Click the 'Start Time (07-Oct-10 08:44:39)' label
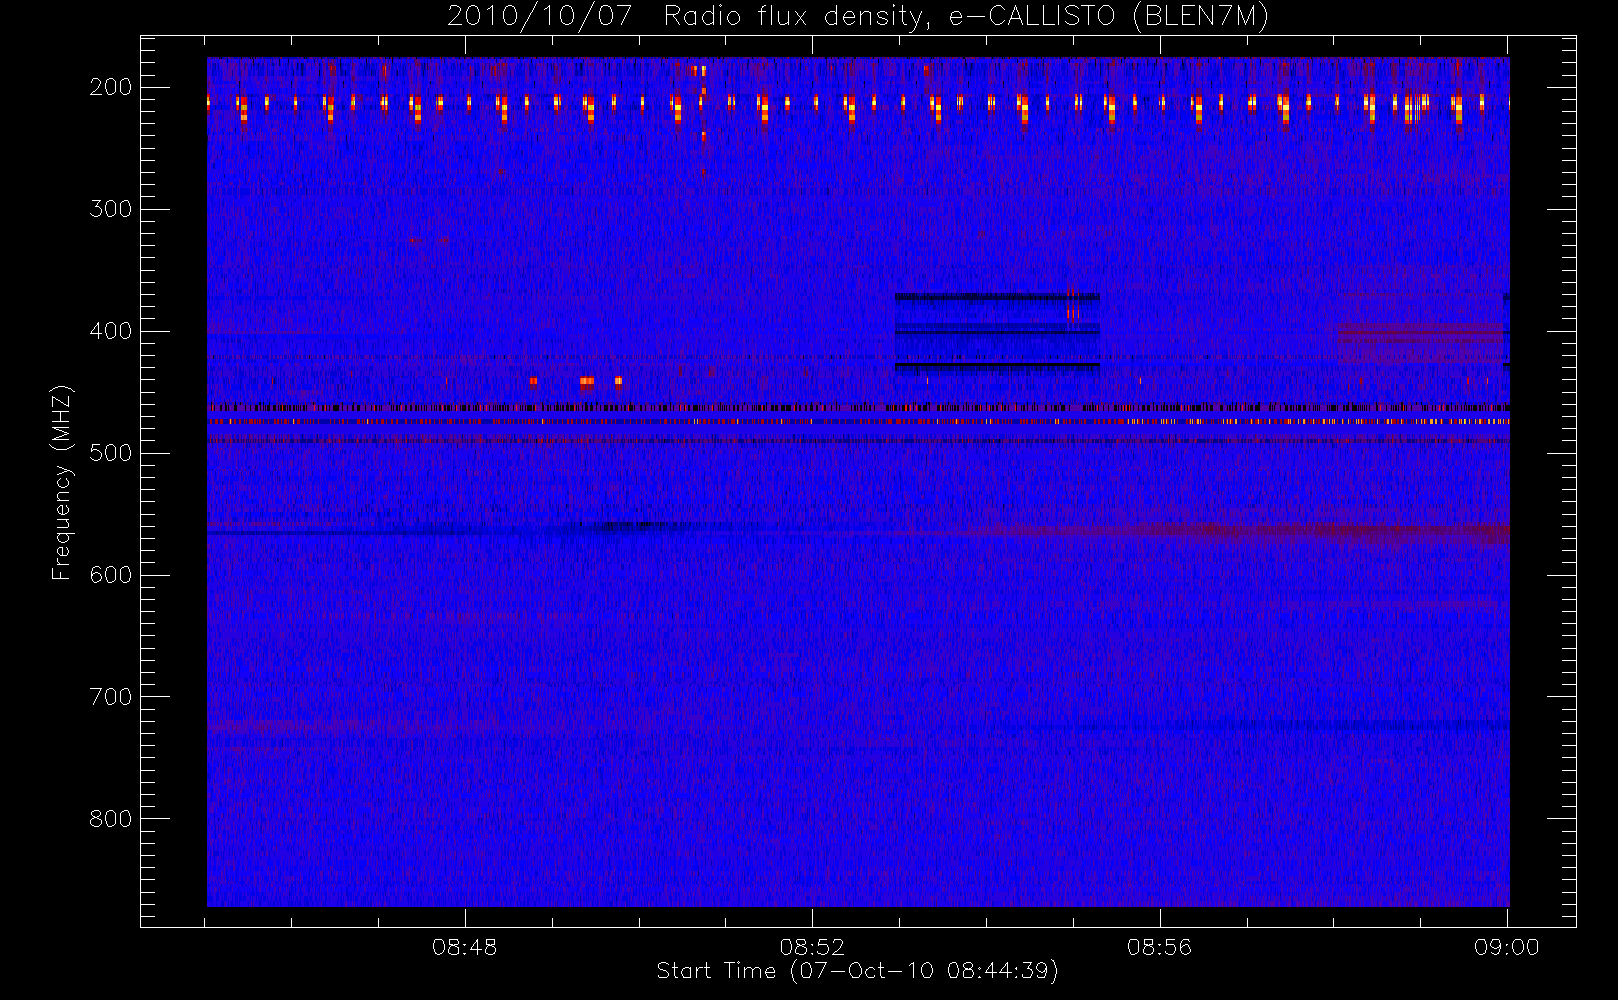The height and width of the screenshot is (1000, 1618). [857, 971]
